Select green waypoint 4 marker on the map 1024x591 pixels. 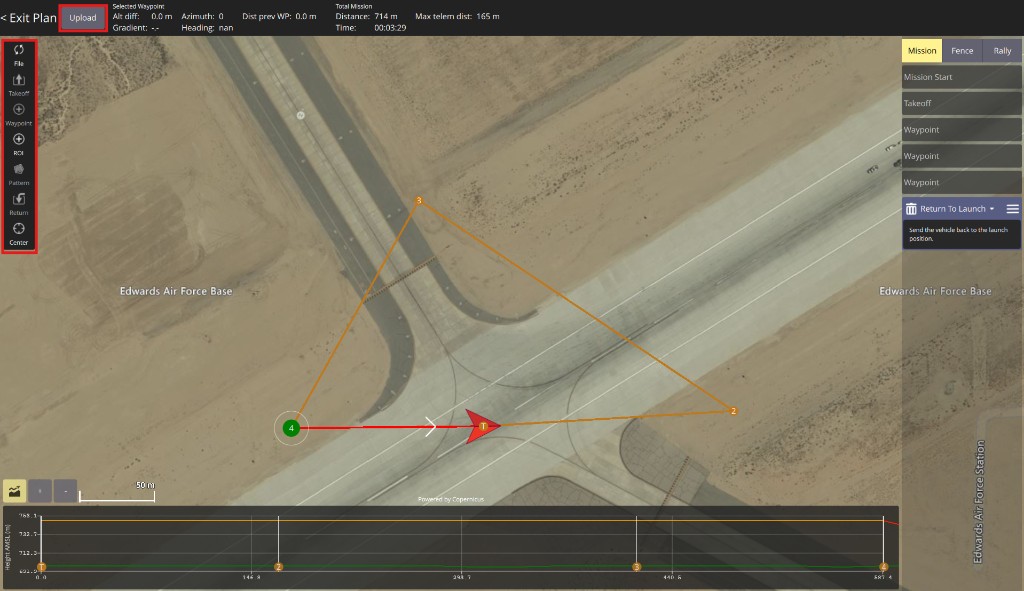(x=291, y=428)
